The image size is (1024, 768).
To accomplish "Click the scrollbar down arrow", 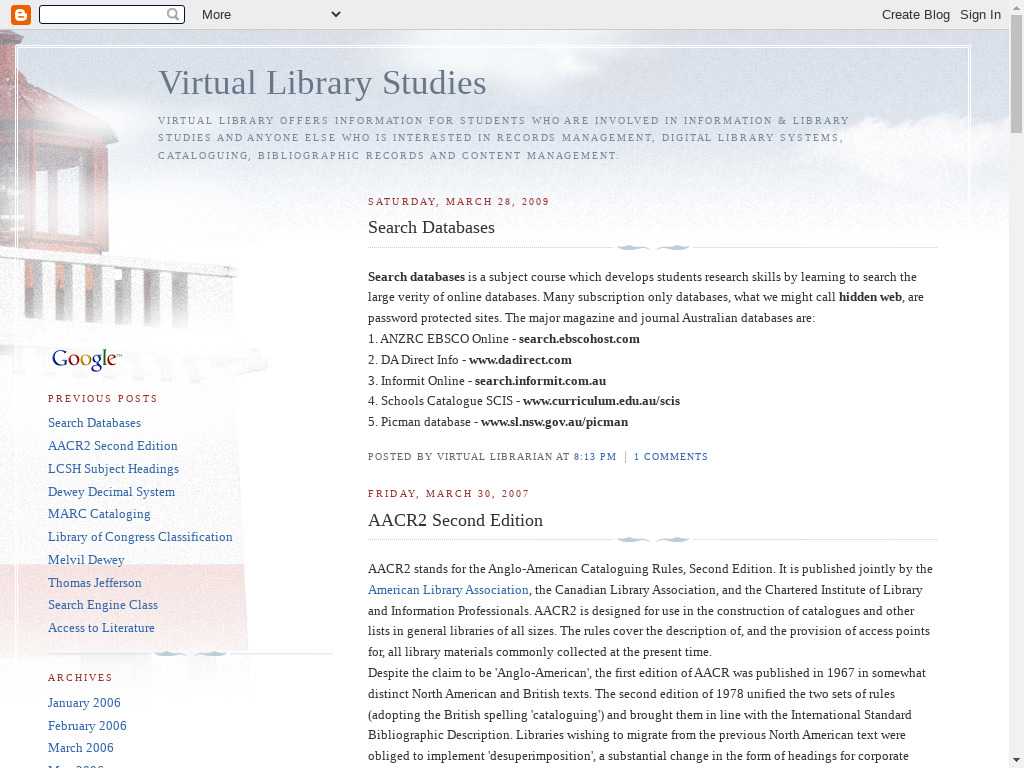I will [1016, 759].
